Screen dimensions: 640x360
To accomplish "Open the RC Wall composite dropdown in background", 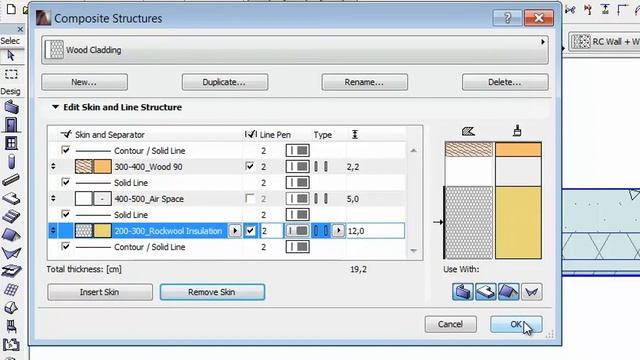I will (x=604, y=42).
